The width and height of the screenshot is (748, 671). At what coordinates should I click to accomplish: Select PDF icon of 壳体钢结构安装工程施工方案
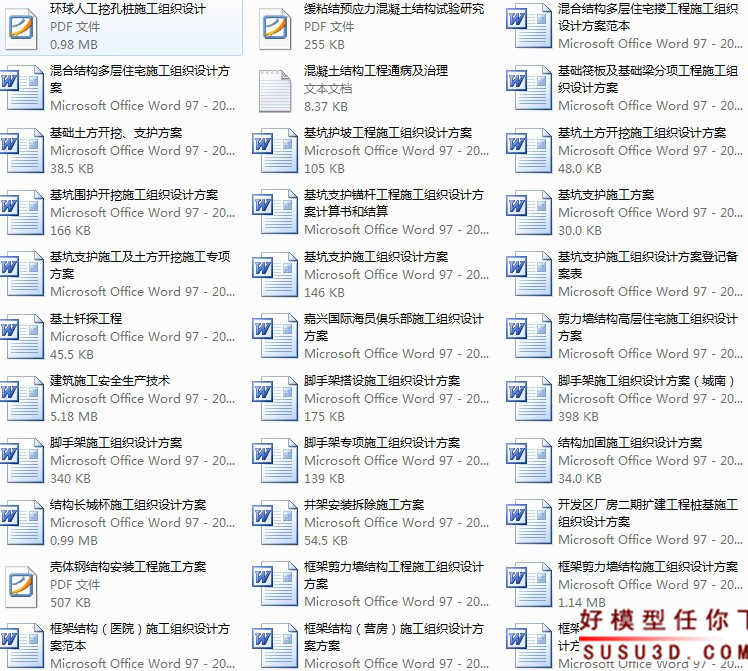(21, 586)
